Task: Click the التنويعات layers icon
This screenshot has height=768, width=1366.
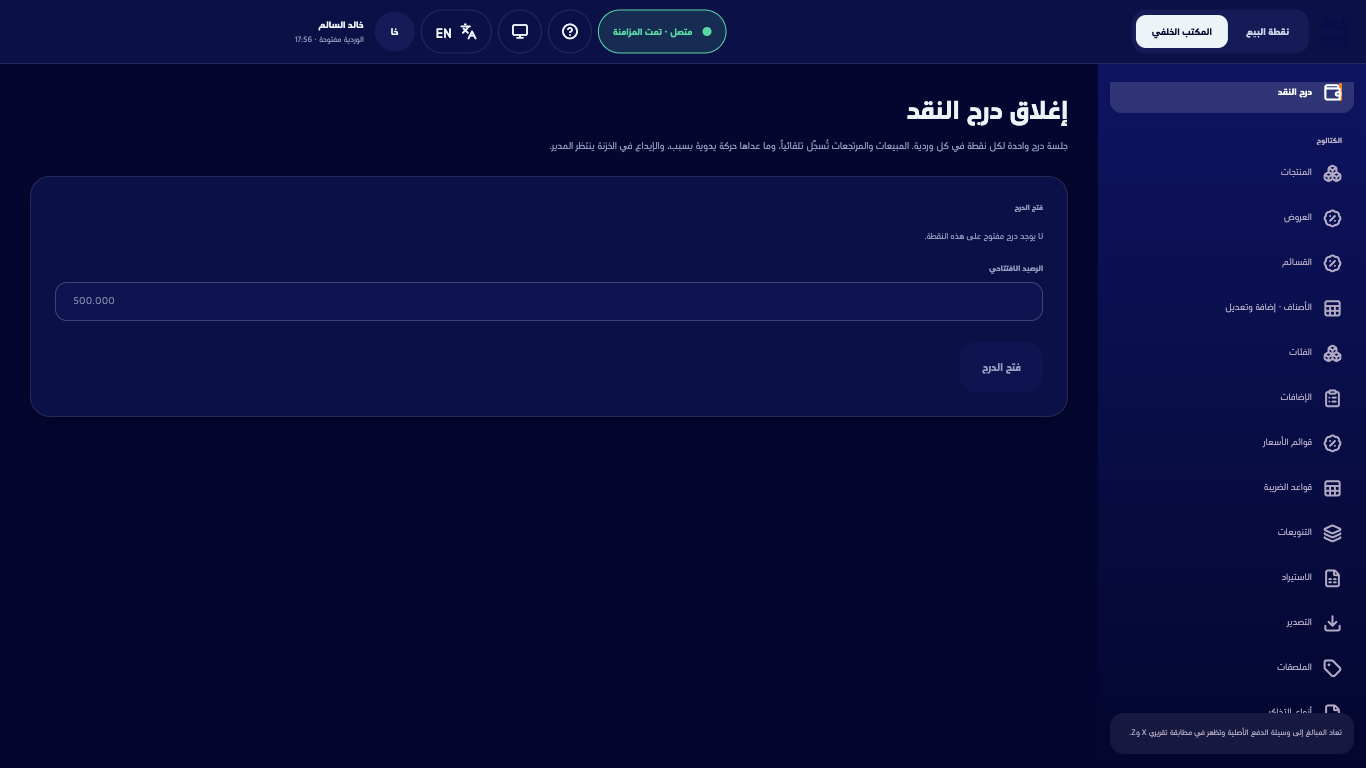Action: (x=1332, y=533)
